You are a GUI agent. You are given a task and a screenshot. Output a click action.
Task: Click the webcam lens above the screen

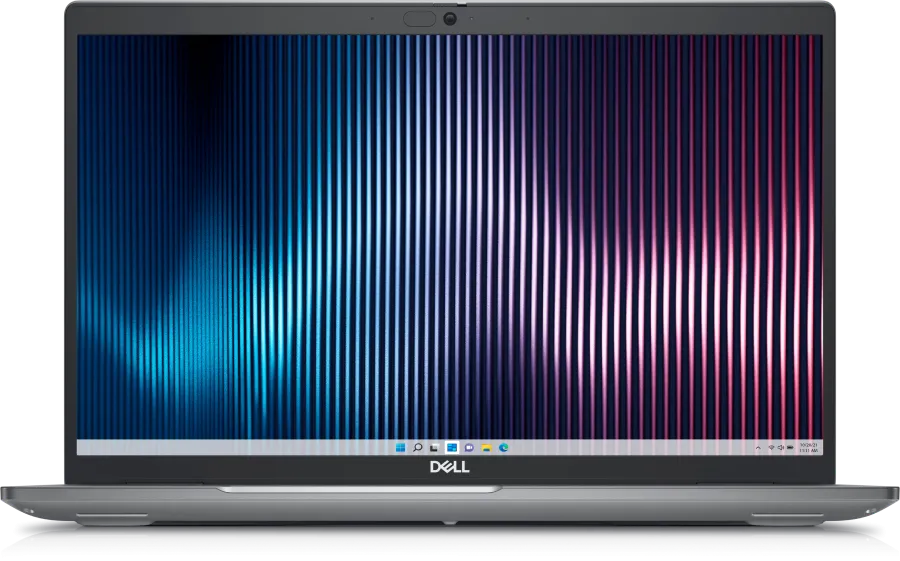pyautogui.click(x=450, y=18)
